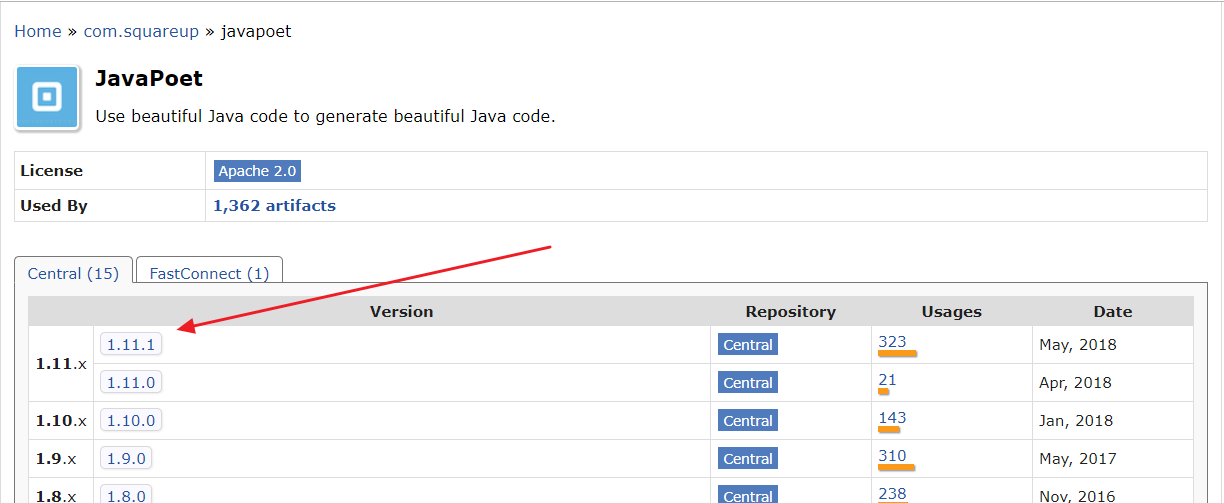Click the Version column header
This screenshot has height=503, width=1224.
pyautogui.click(x=401, y=311)
